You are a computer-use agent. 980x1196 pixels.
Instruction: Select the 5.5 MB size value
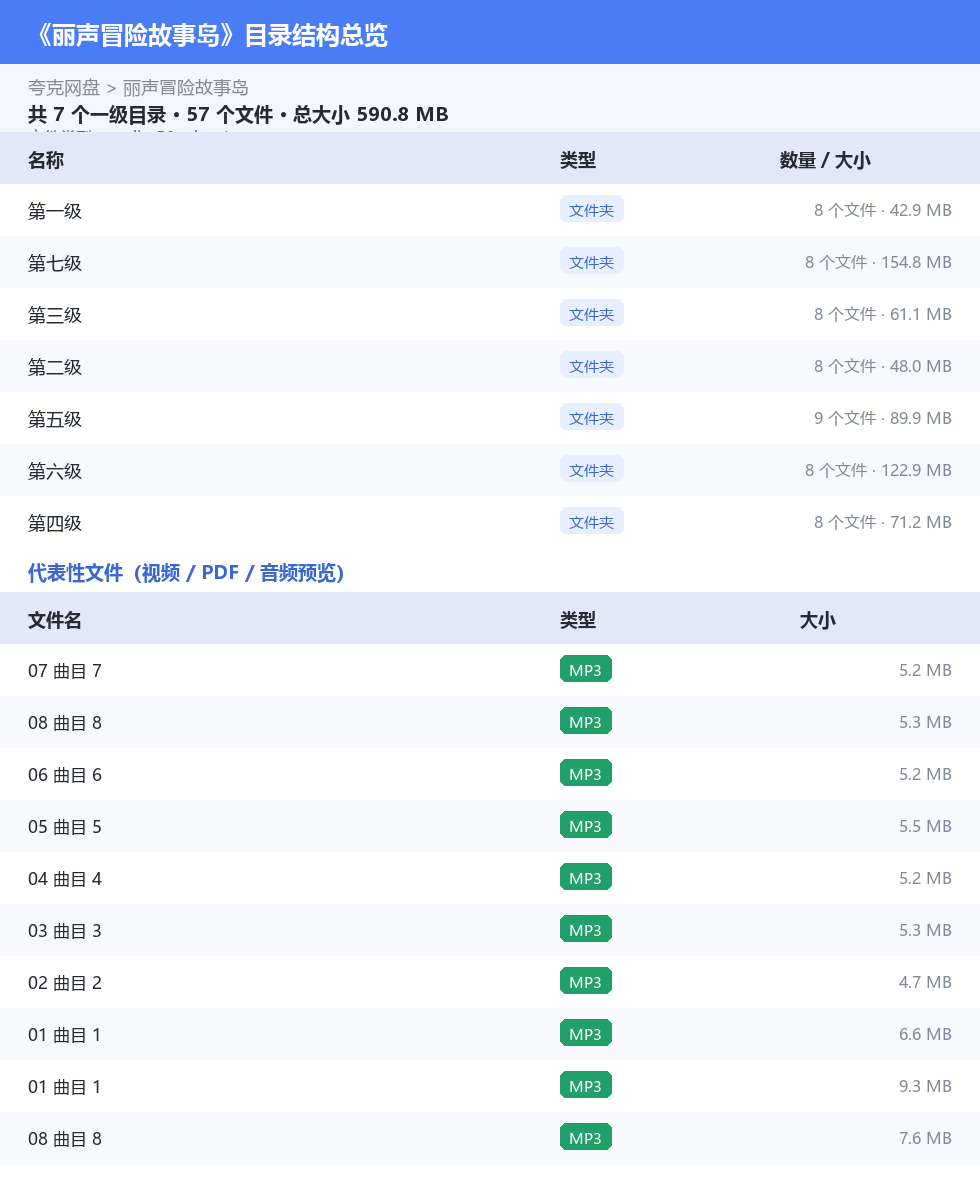925,826
